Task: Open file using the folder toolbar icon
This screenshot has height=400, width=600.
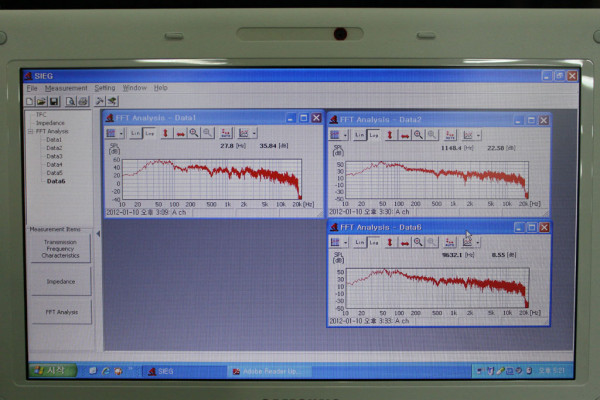Action: (41, 101)
